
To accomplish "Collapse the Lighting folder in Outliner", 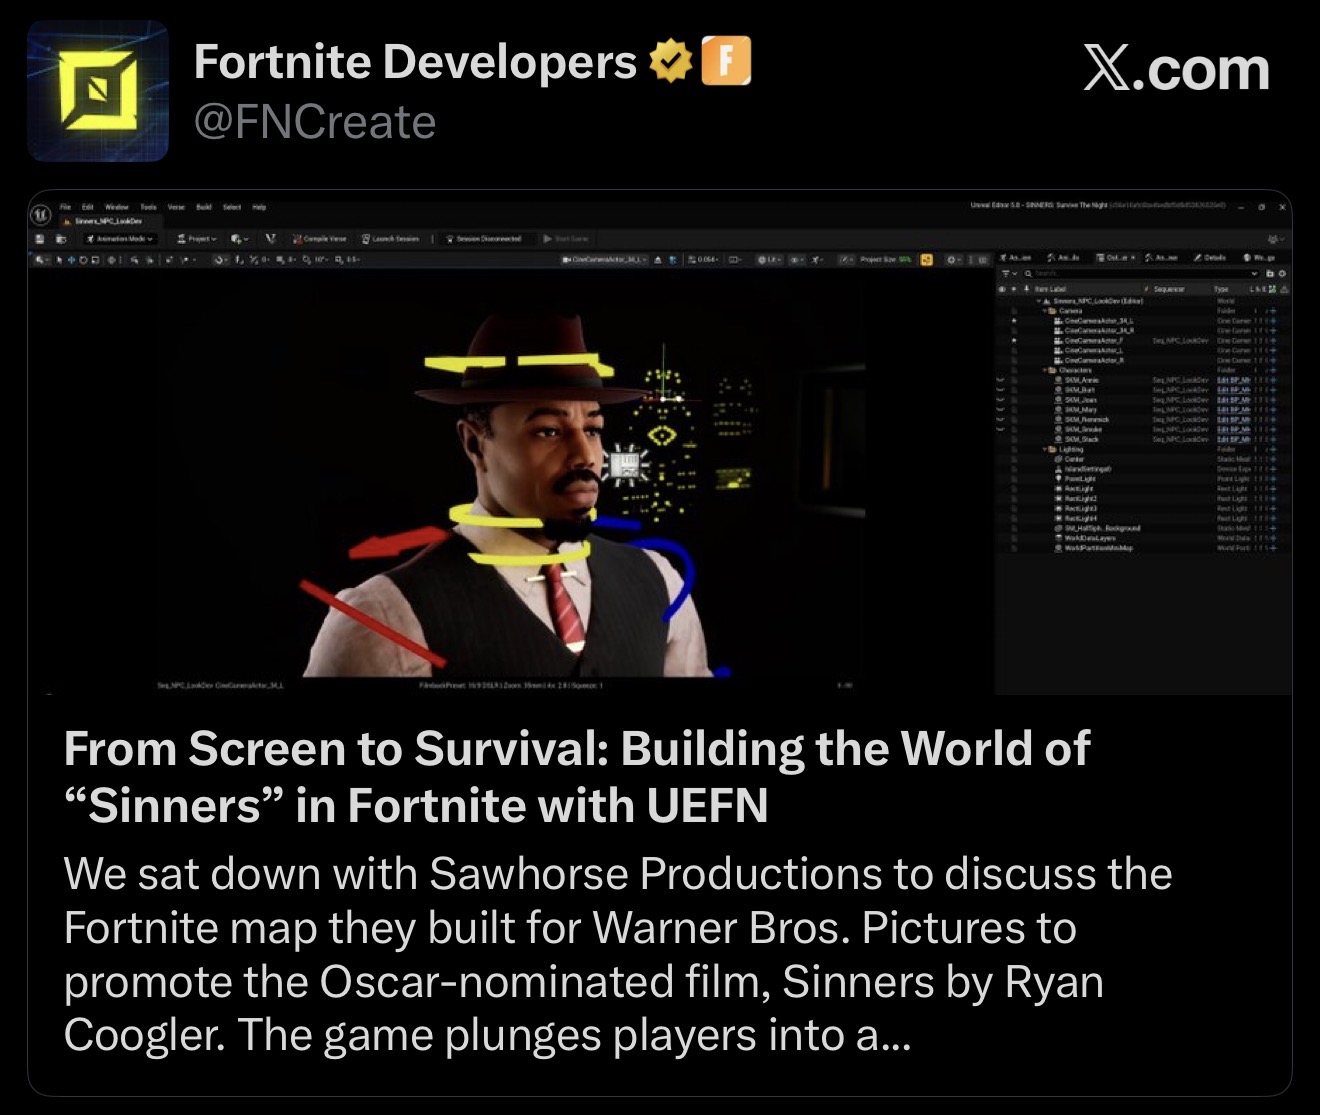I will coord(1045,450).
